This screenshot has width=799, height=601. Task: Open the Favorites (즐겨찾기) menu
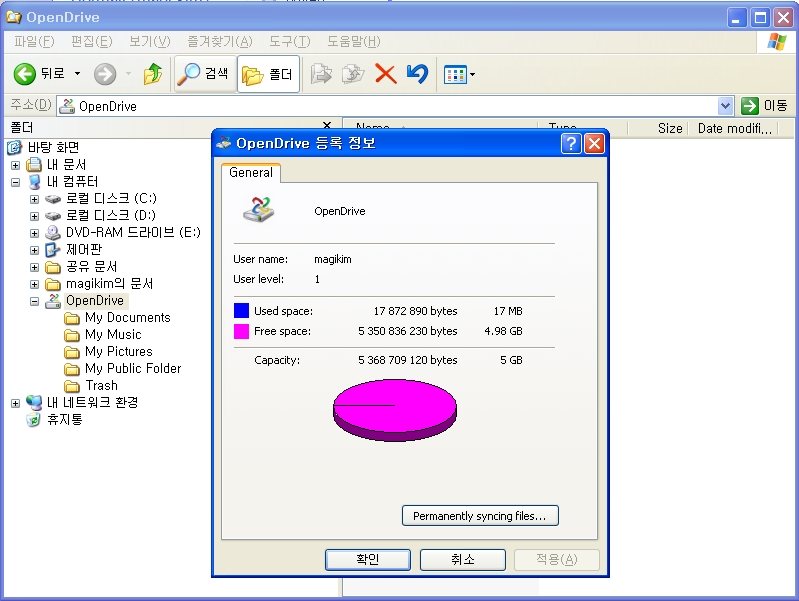[220, 41]
